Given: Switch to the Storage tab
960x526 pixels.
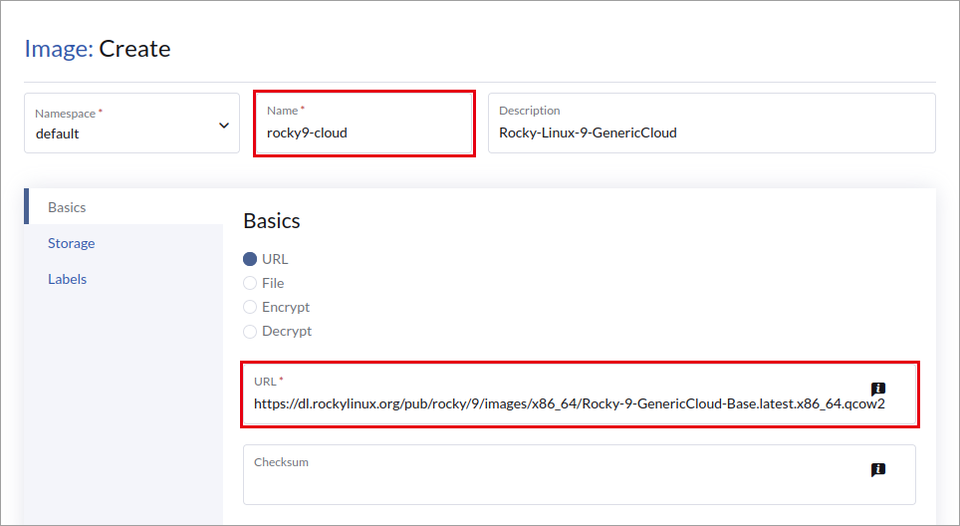Looking at the screenshot, I should point(124,243).
